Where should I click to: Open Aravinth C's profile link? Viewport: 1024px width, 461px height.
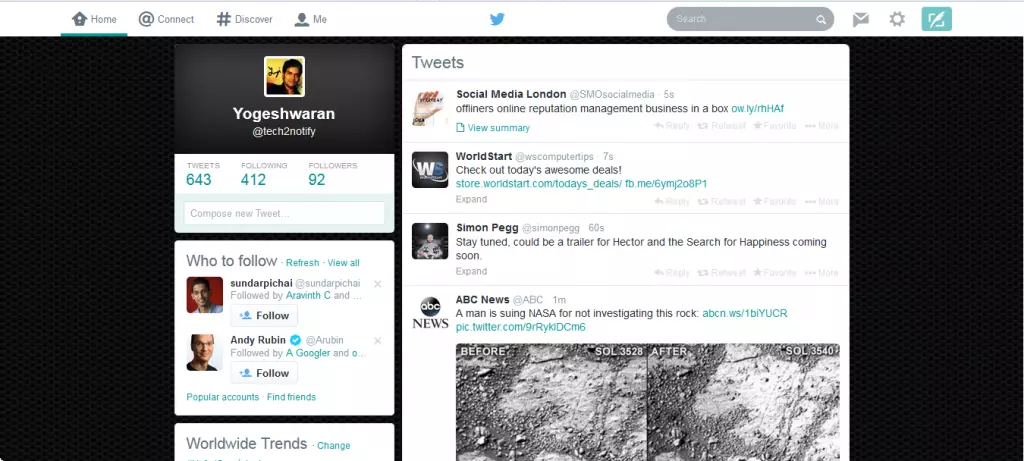[x=308, y=295]
